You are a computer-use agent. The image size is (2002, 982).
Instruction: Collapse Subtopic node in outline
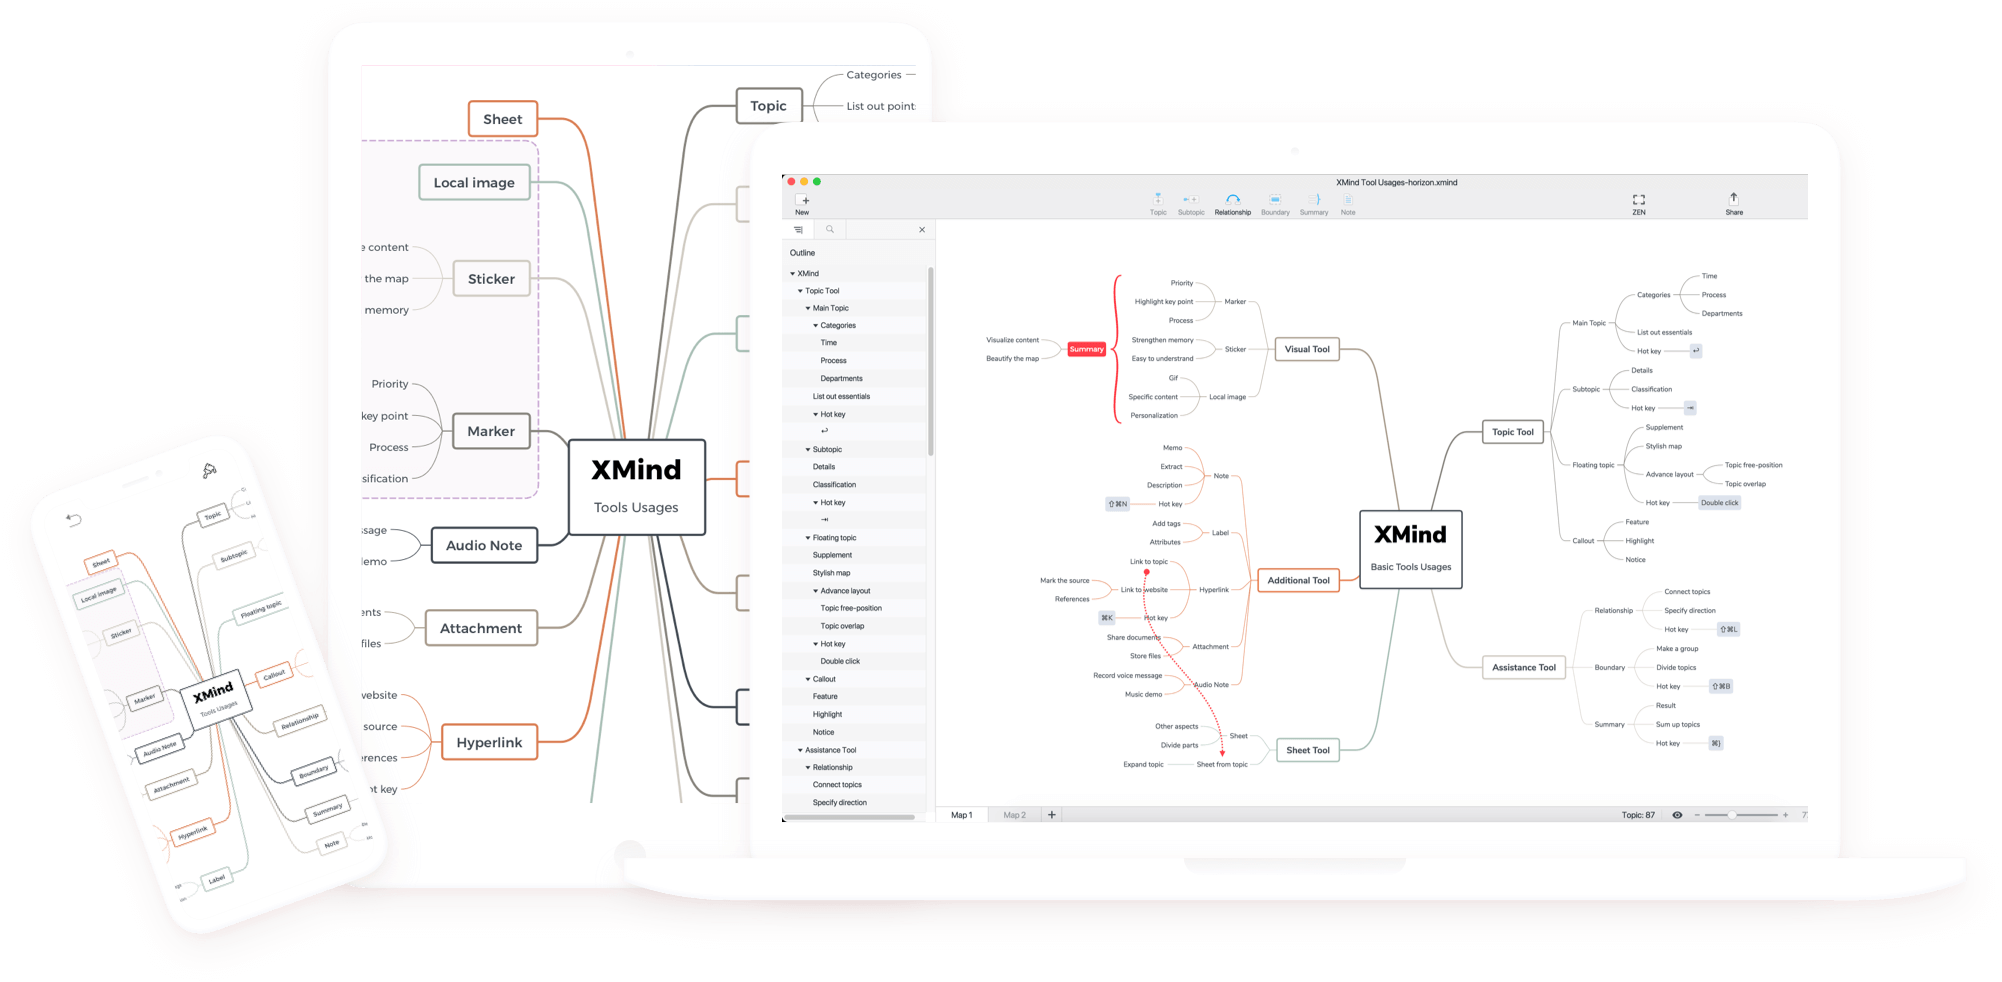tap(808, 450)
